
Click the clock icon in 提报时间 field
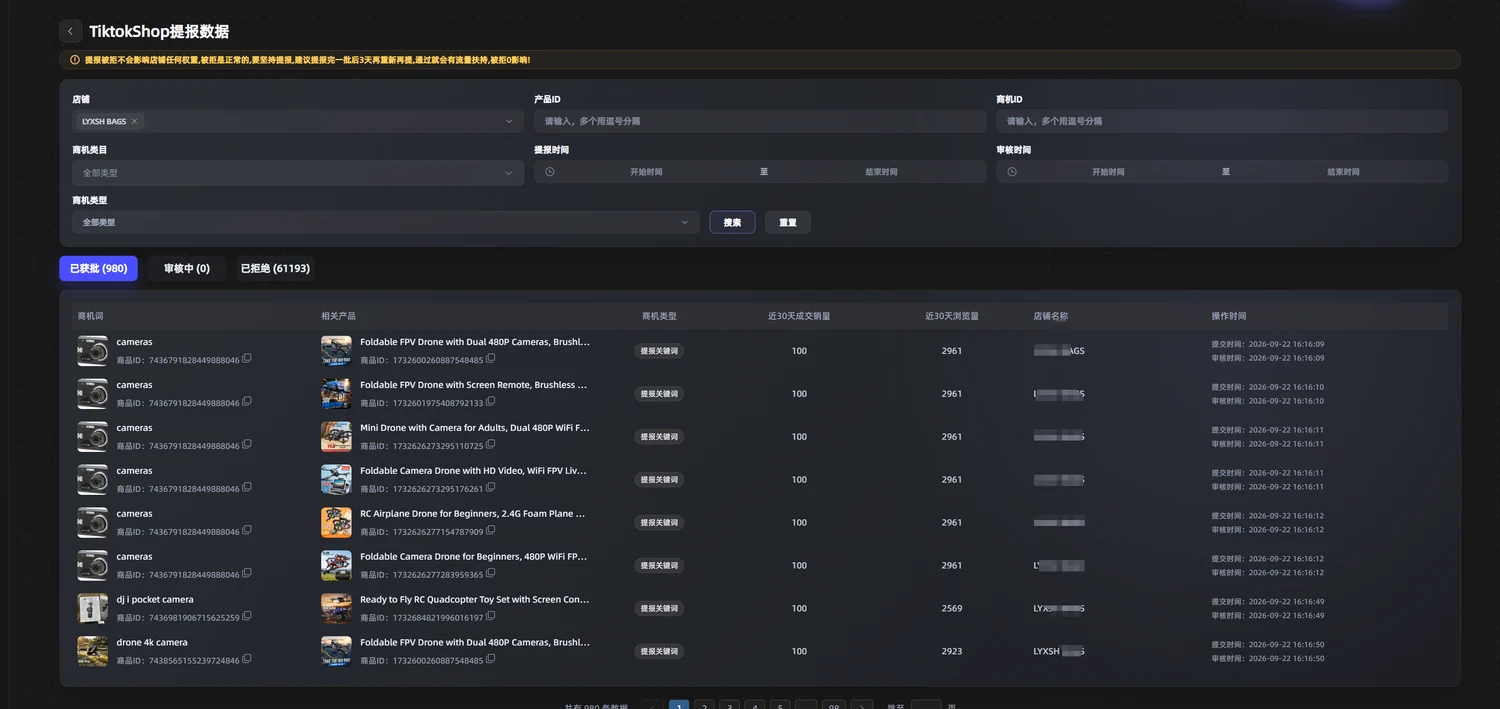coord(550,172)
